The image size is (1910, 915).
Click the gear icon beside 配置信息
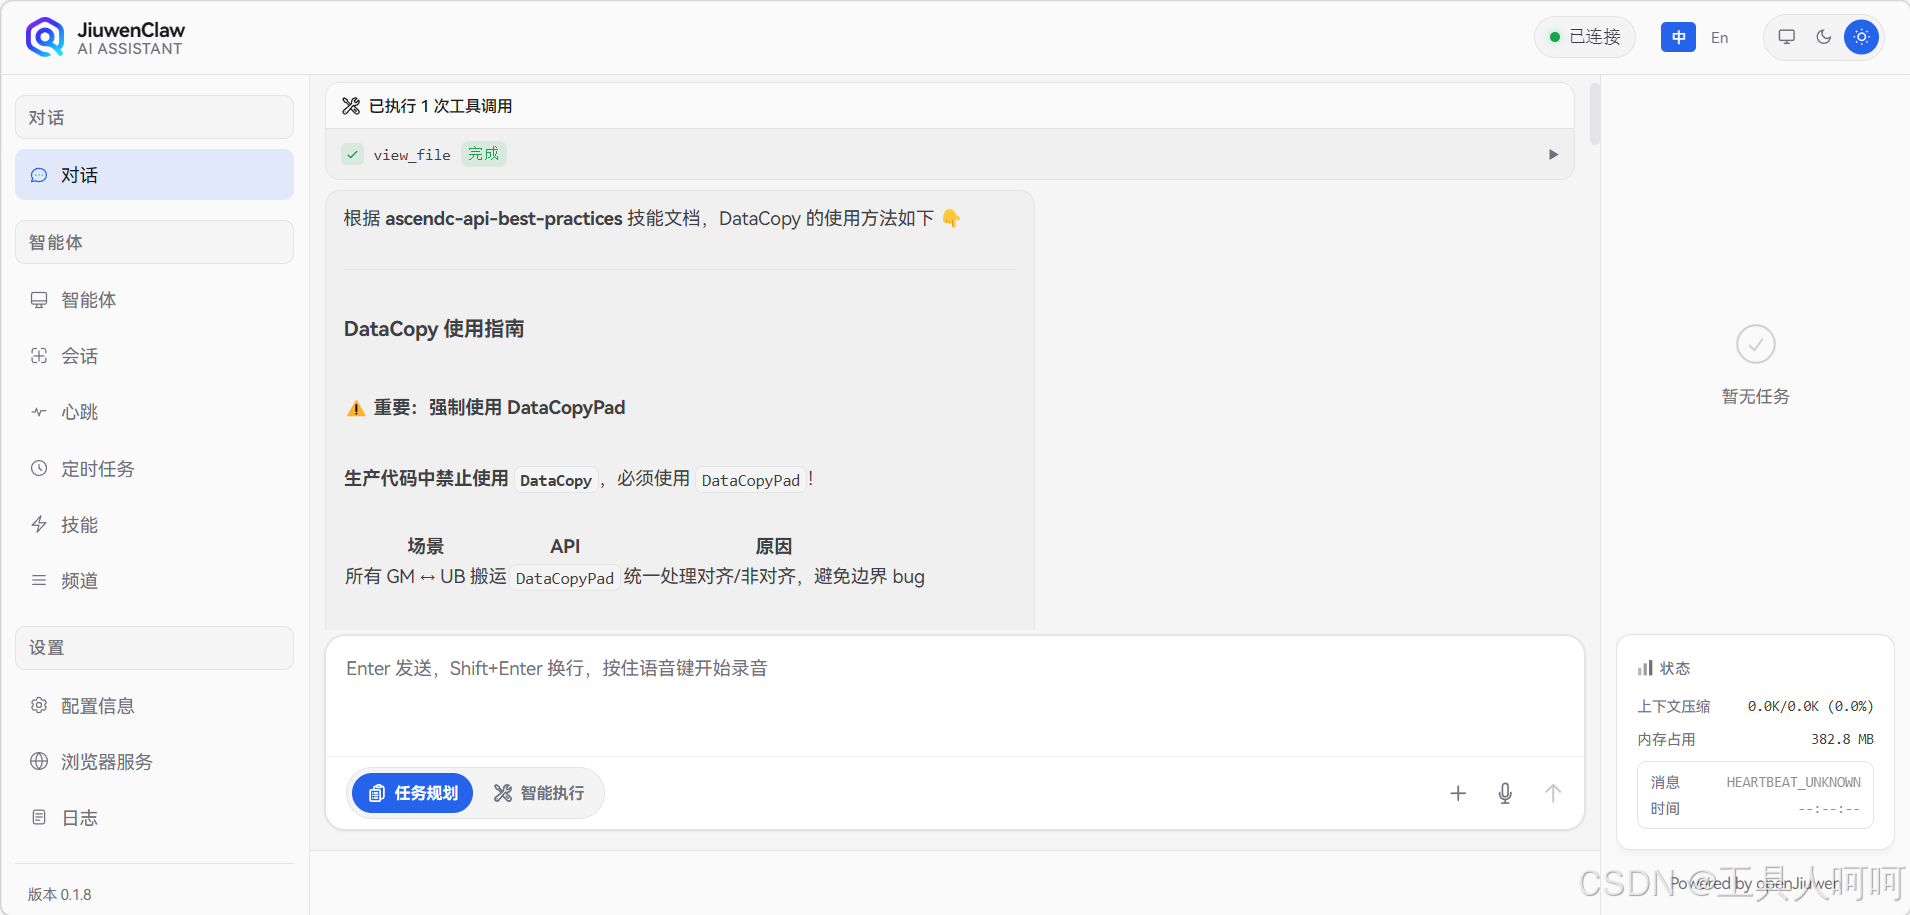[39, 705]
